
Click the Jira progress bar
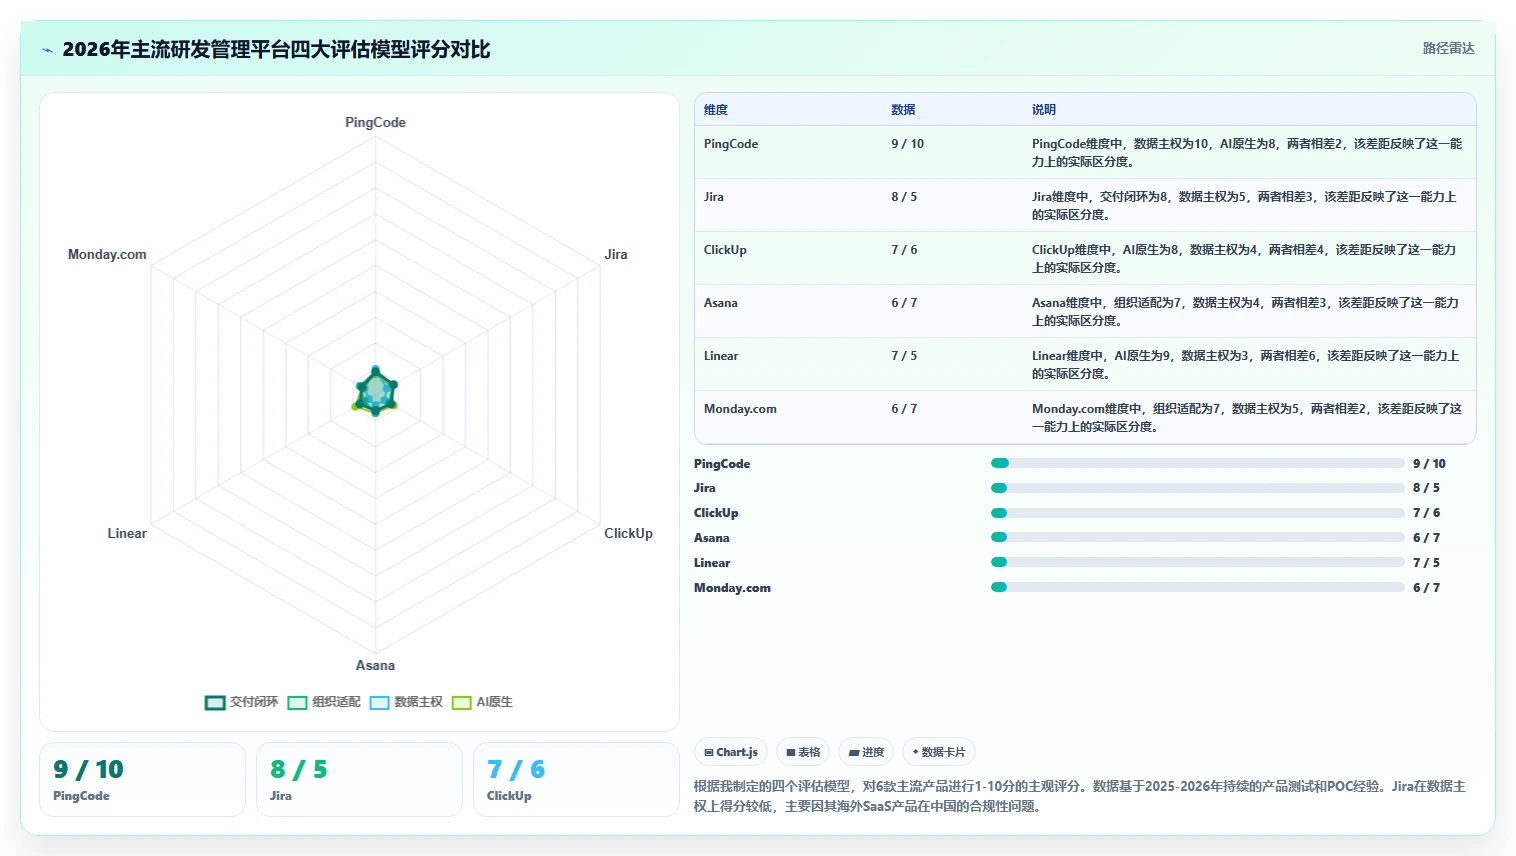[x=1197, y=488]
